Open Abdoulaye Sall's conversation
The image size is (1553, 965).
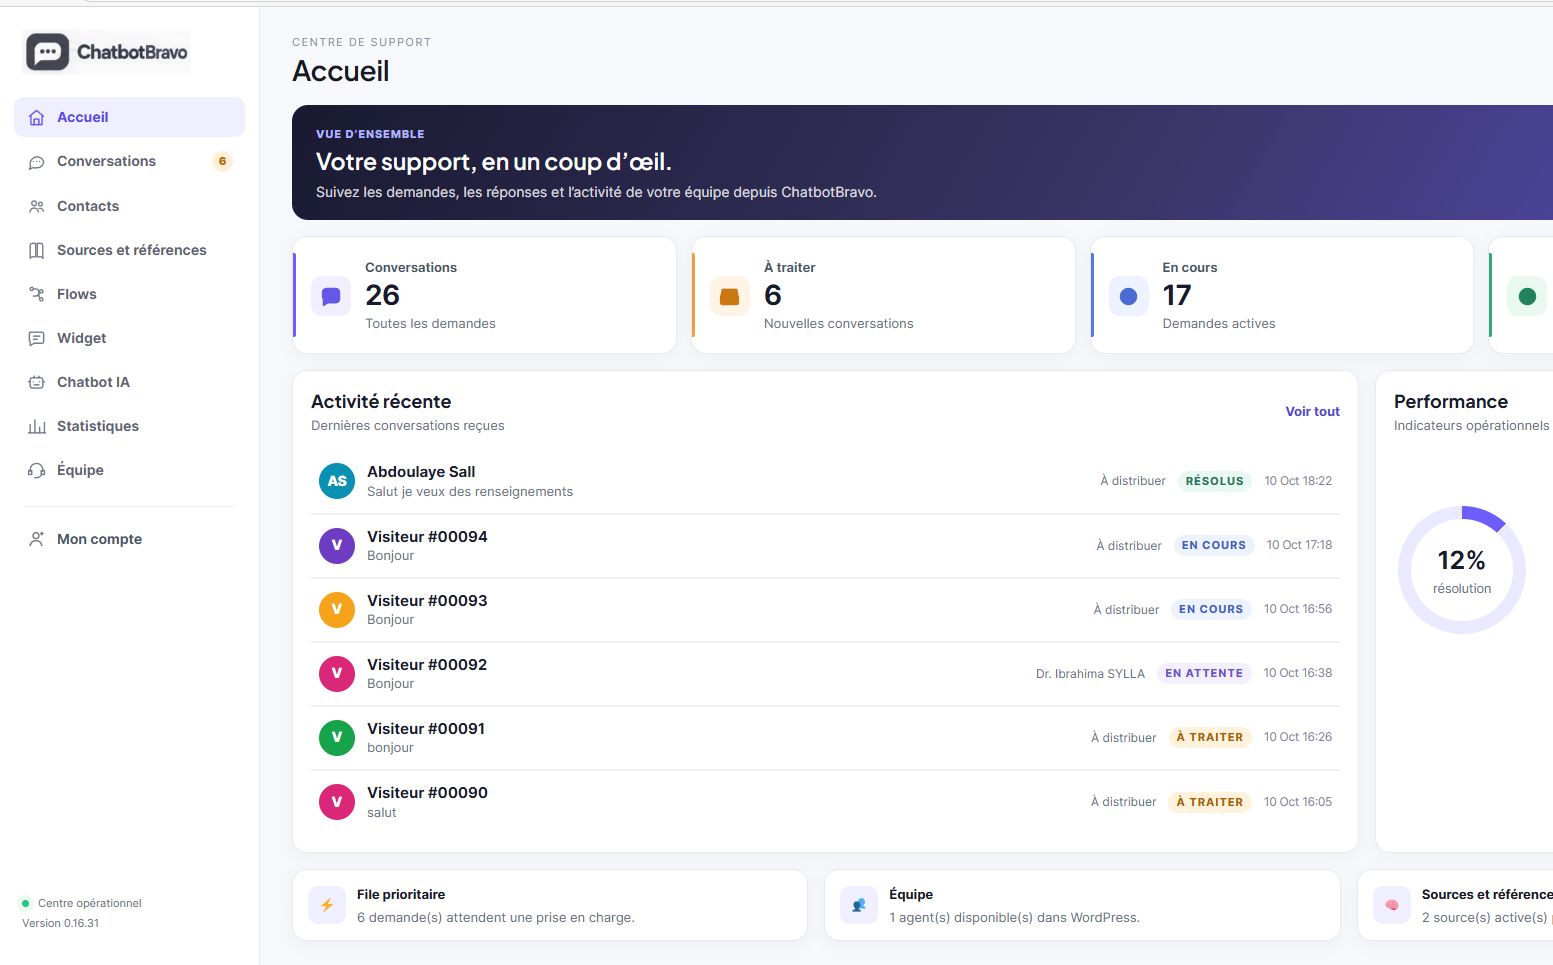[825, 481]
